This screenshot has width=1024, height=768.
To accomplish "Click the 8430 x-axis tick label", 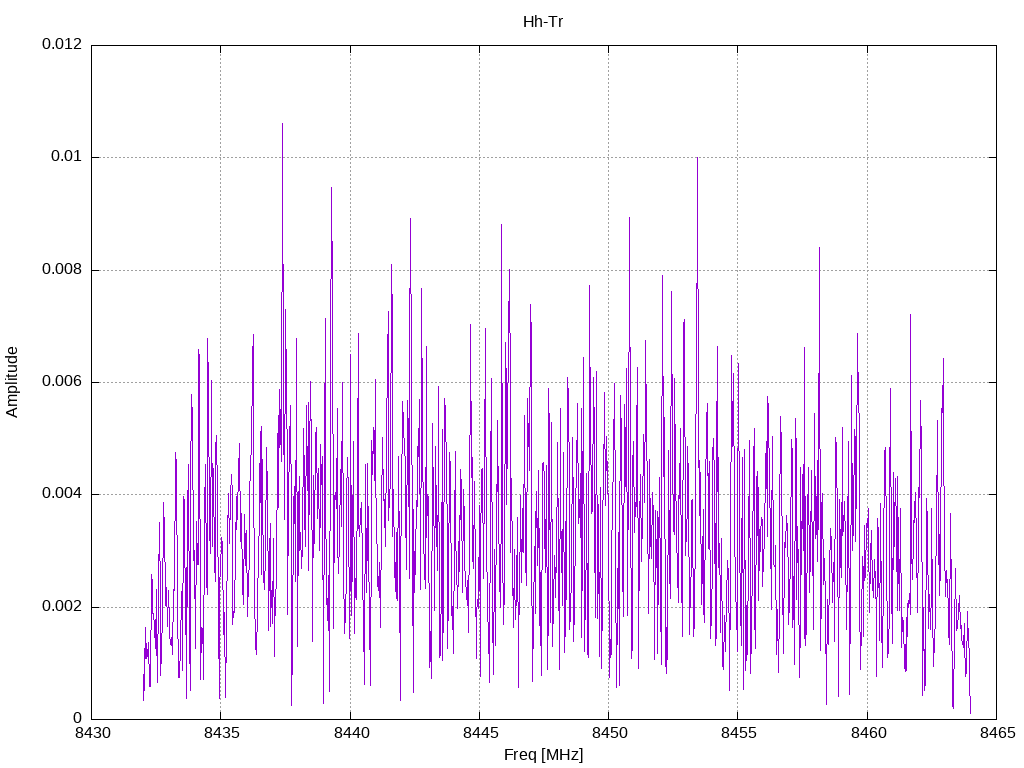I will coord(92,733).
